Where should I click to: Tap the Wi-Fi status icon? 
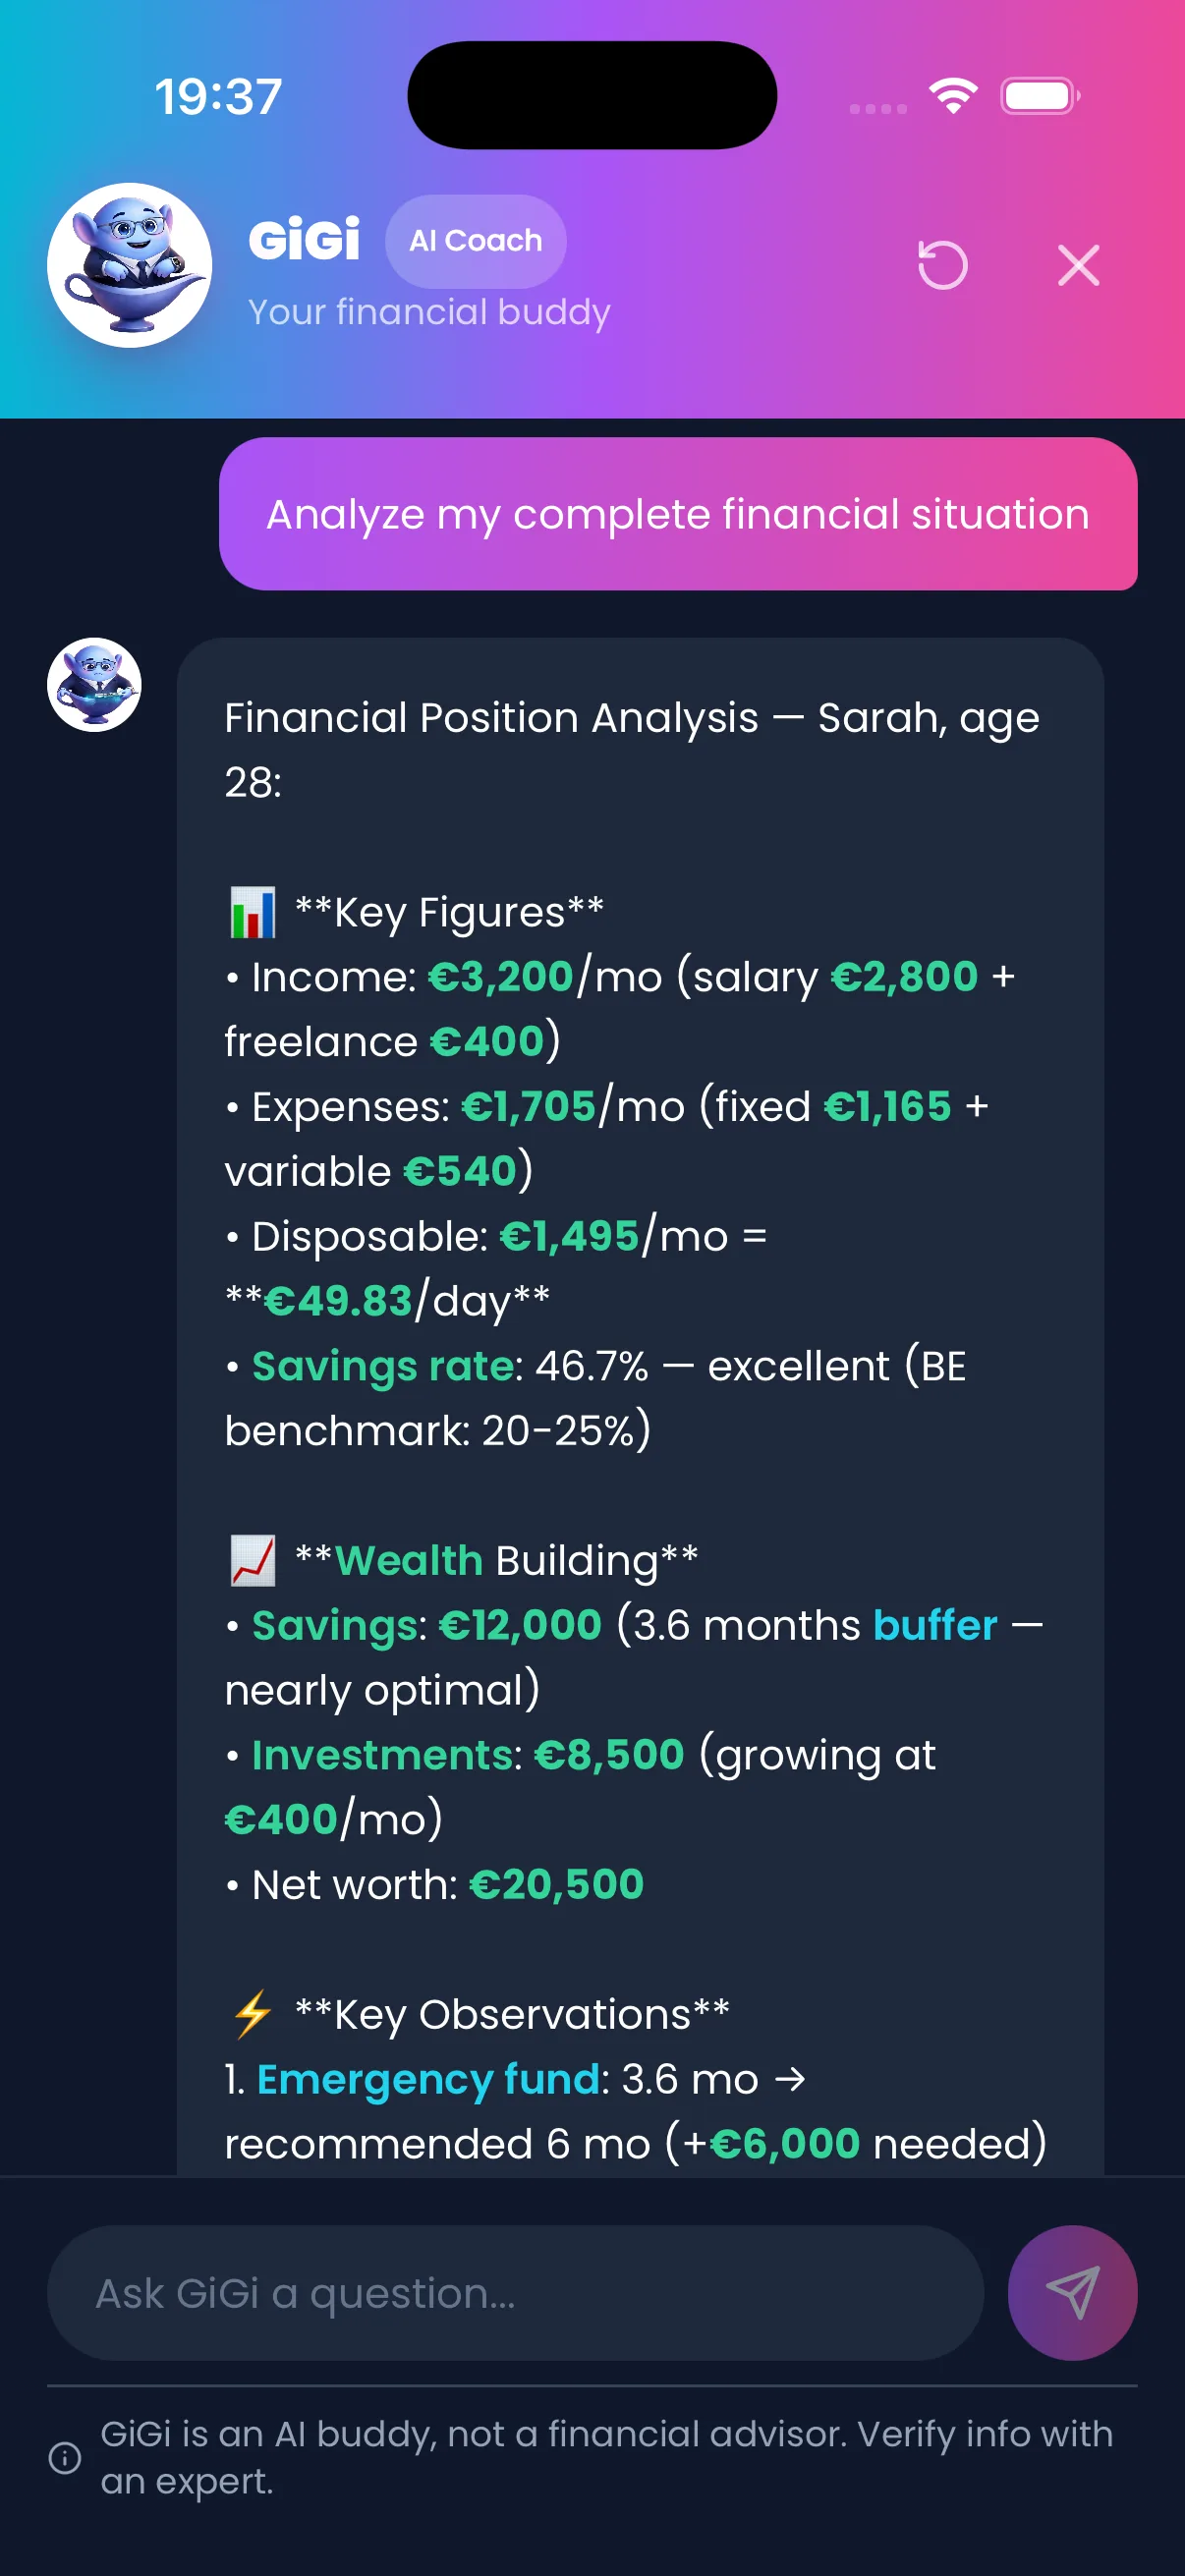point(953,97)
